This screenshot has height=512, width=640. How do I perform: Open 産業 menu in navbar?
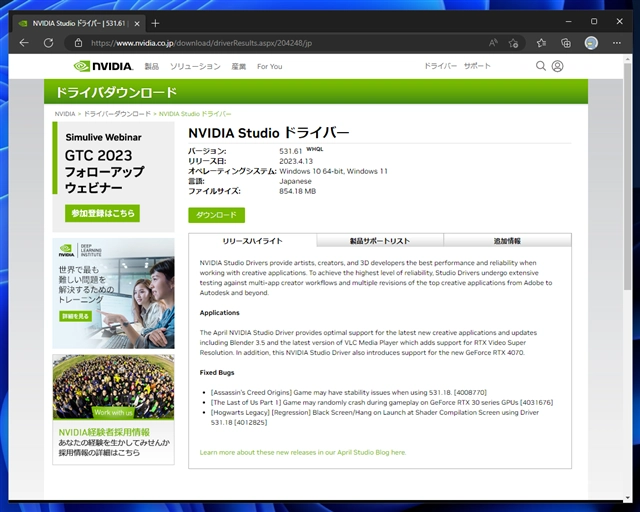[239, 66]
